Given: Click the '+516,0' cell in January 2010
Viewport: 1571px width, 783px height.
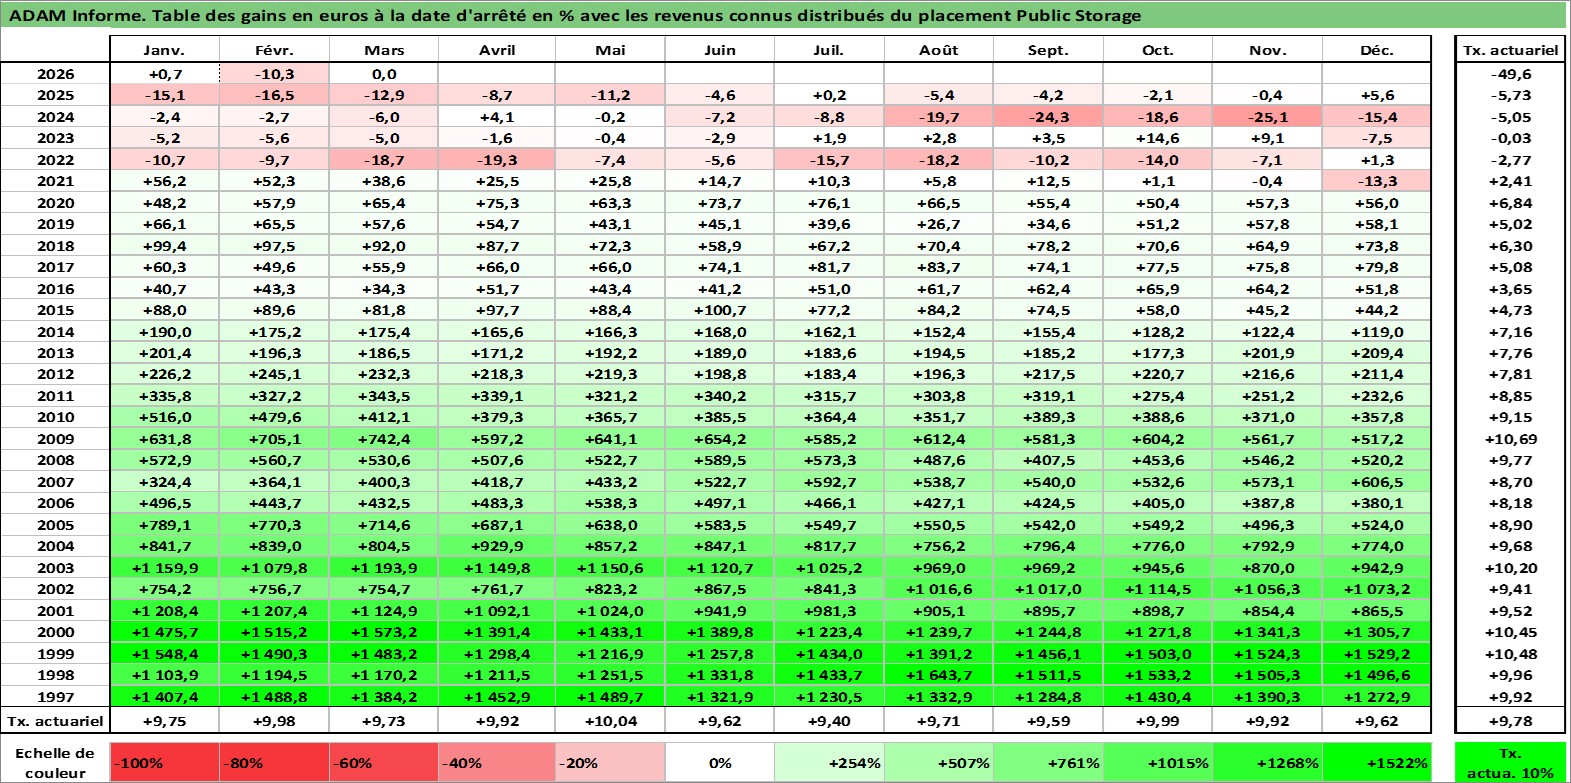Looking at the screenshot, I should pyautogui.click(x=164, y=417).
